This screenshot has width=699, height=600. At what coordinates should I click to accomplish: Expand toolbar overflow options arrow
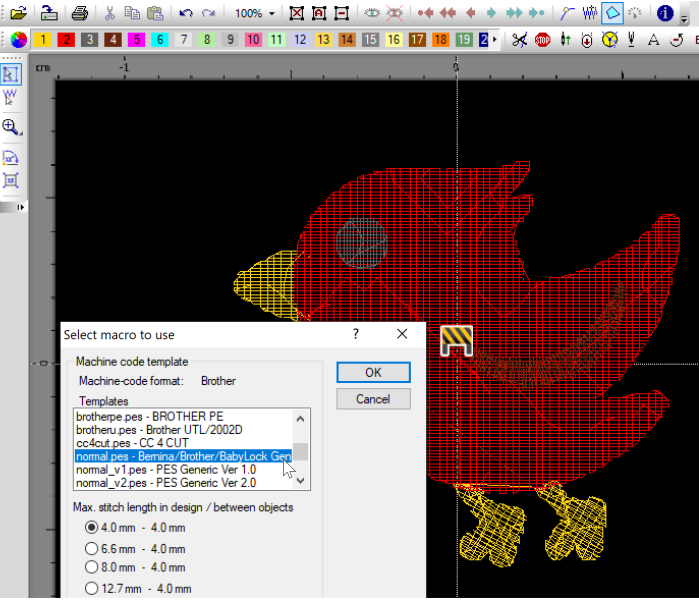coord(685,19)
